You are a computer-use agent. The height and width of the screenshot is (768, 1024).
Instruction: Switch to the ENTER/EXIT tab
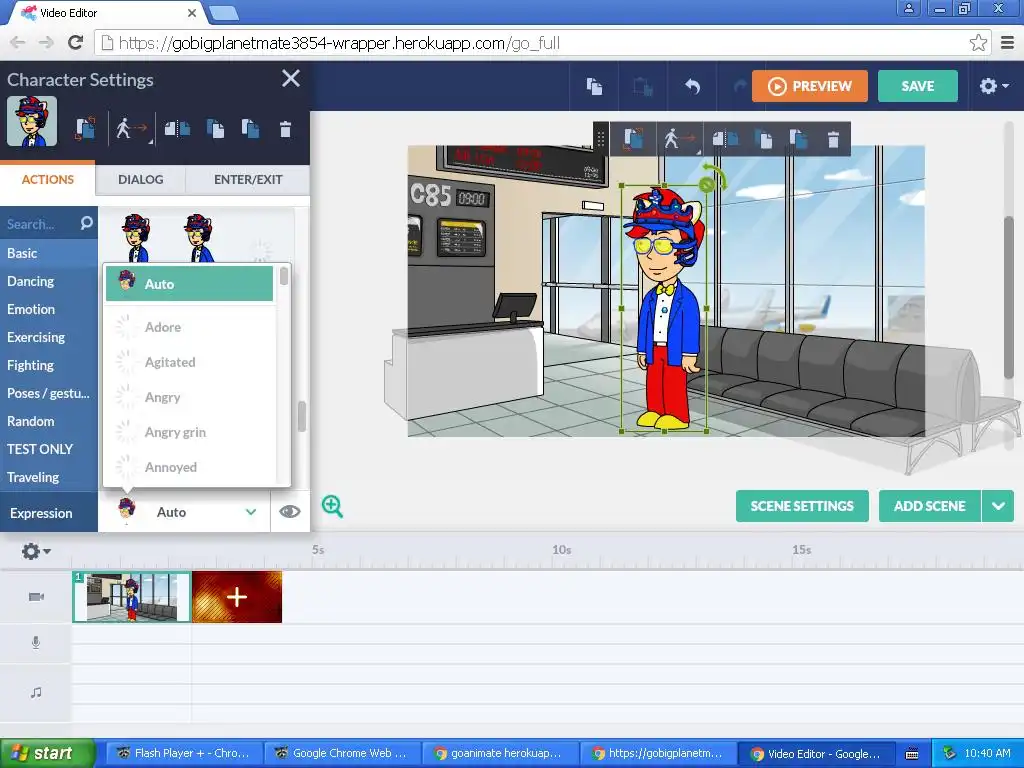point(248,180)
